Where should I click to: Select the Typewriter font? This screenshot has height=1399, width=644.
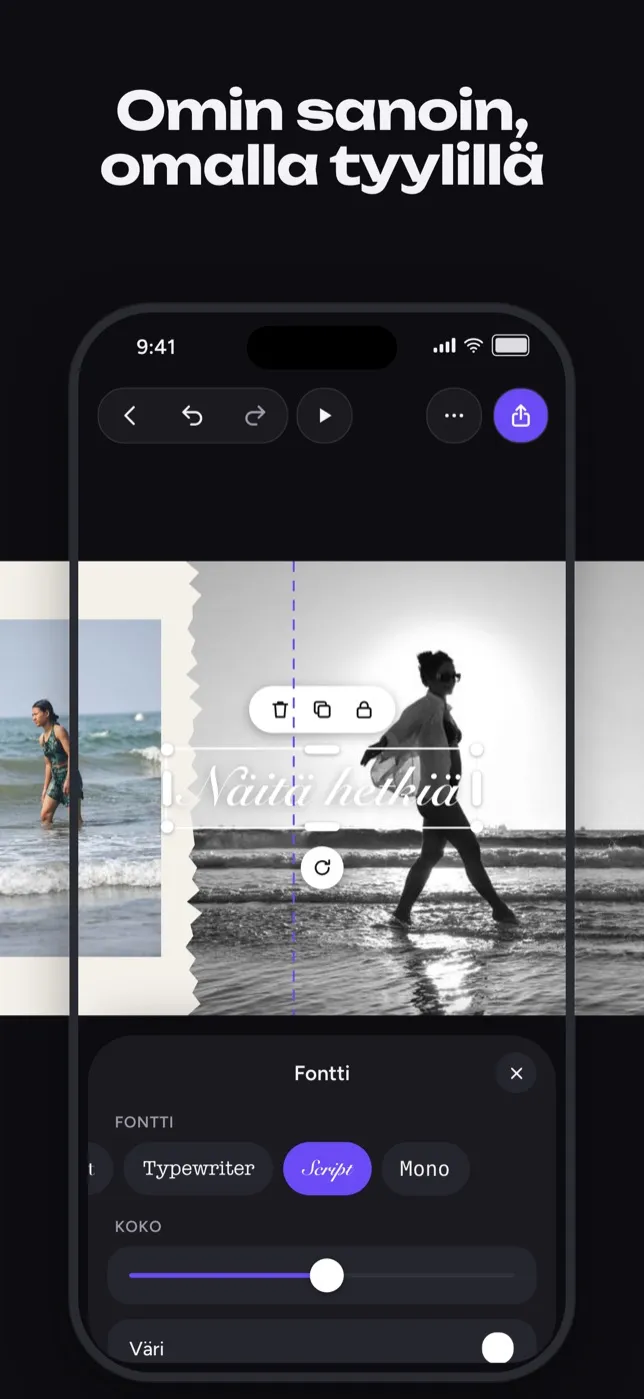point(198,1169)
